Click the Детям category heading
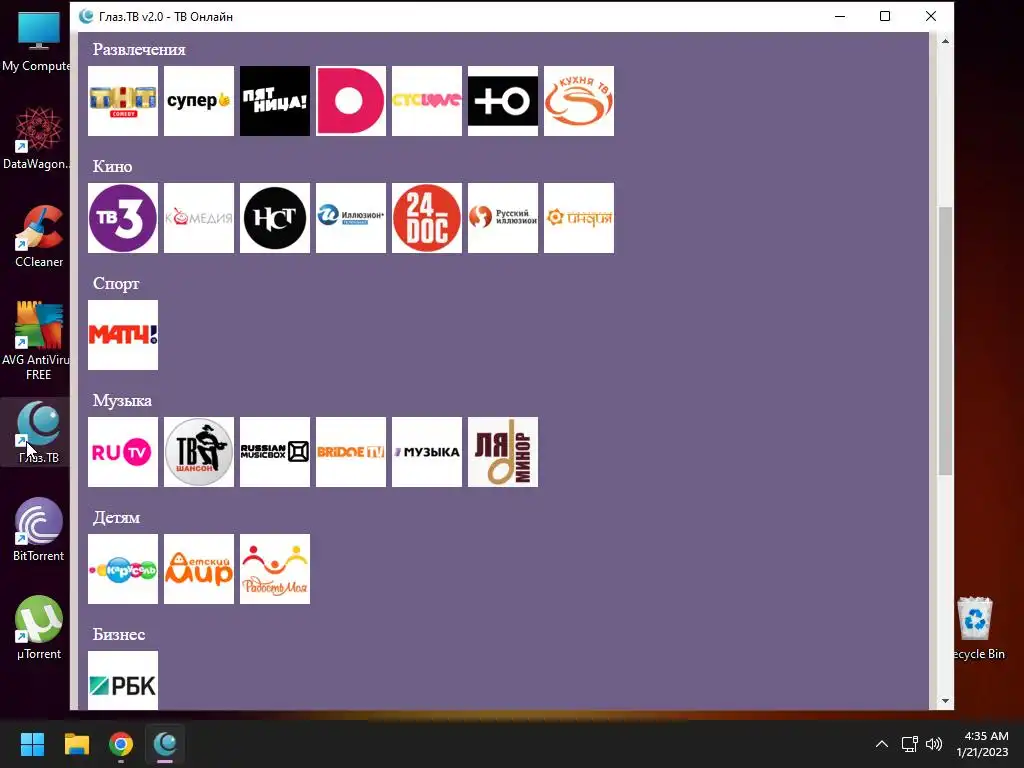This screenshot has width=1024, height=768. [x=116, y=517]
